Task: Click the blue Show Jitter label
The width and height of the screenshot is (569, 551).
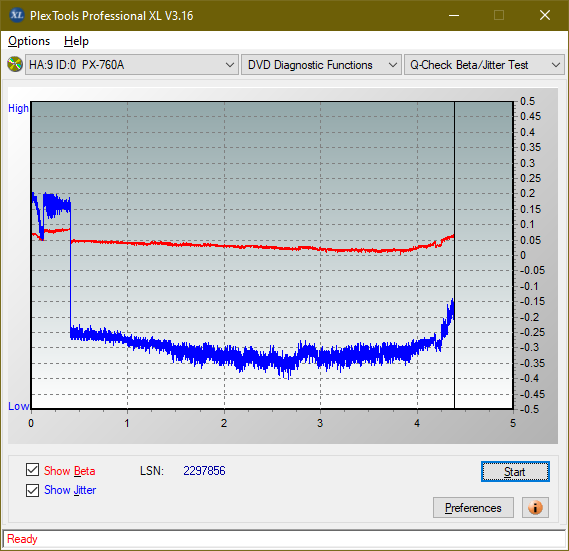Action: click(x=70, y=490)
